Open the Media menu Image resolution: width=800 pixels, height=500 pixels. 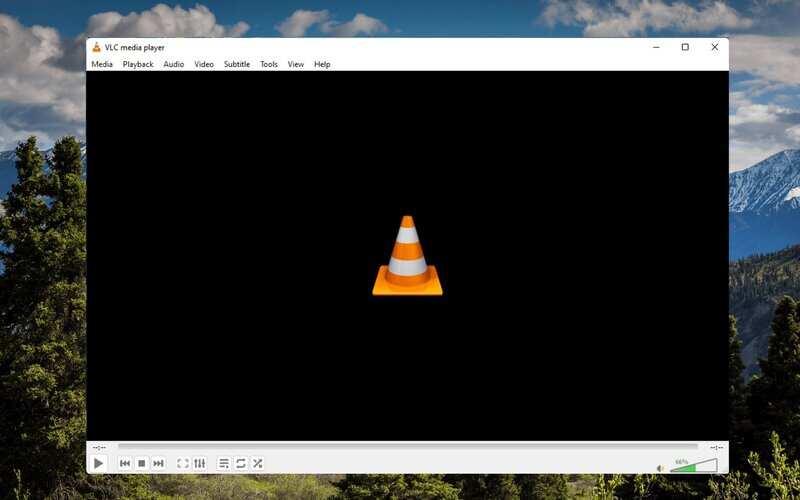pos(102,64)
